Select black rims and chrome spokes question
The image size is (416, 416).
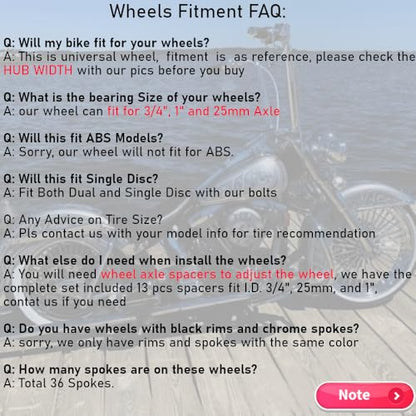pyautogui.click(x=181, y=329)
